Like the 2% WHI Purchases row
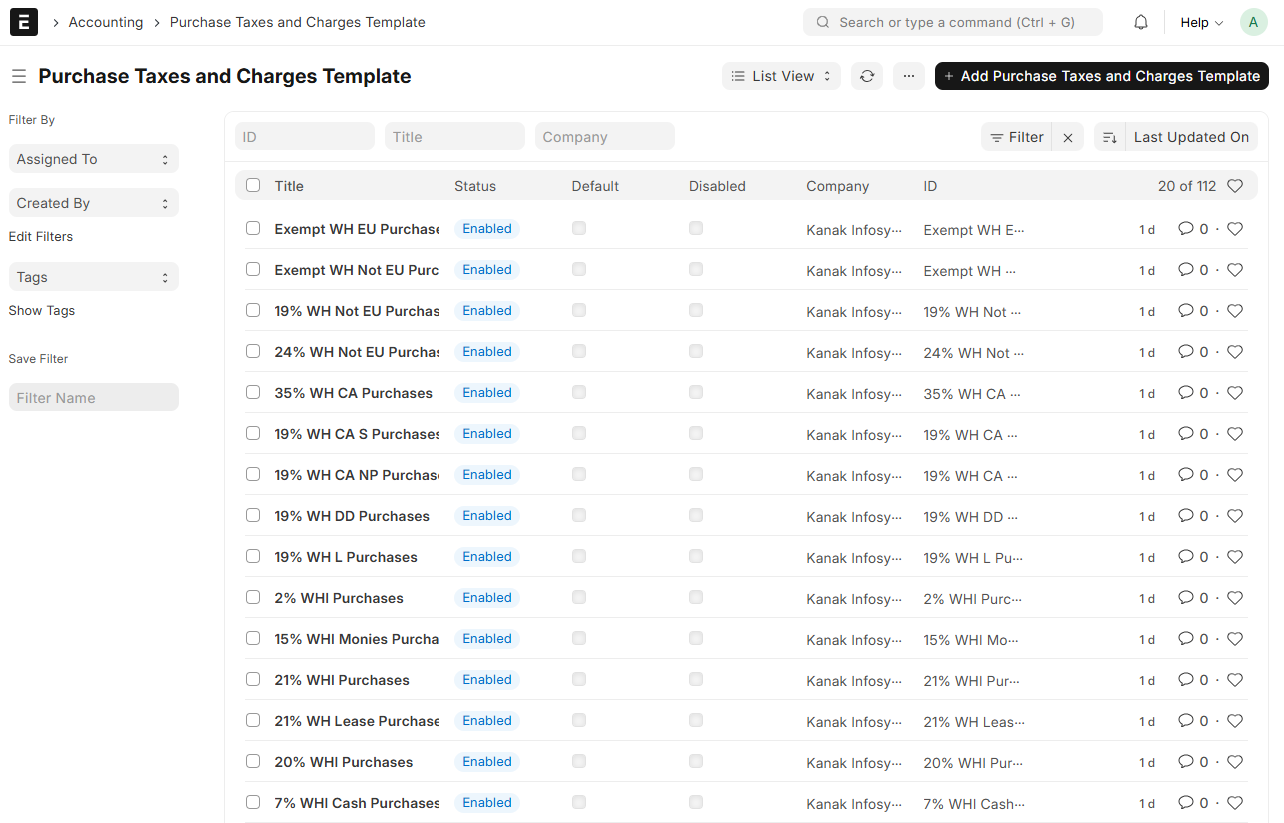This screenshot has height=823, width=1284. point(1235,598)
